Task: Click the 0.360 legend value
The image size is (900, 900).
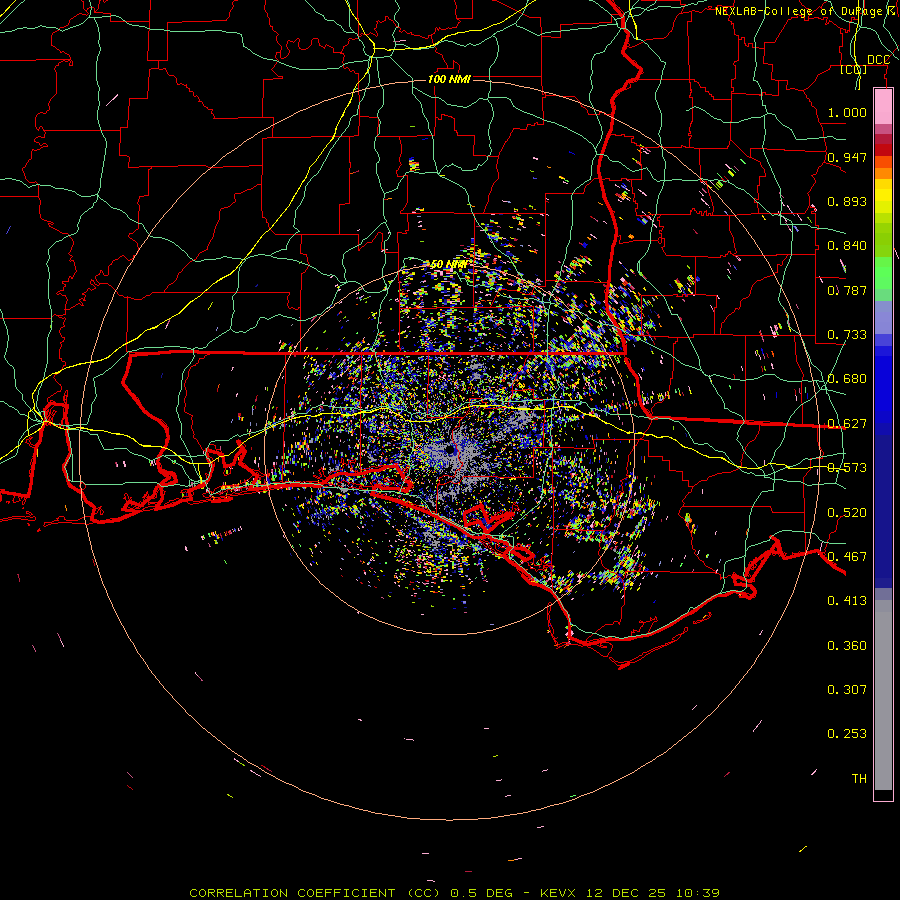Action: click(x=847, y=646)
